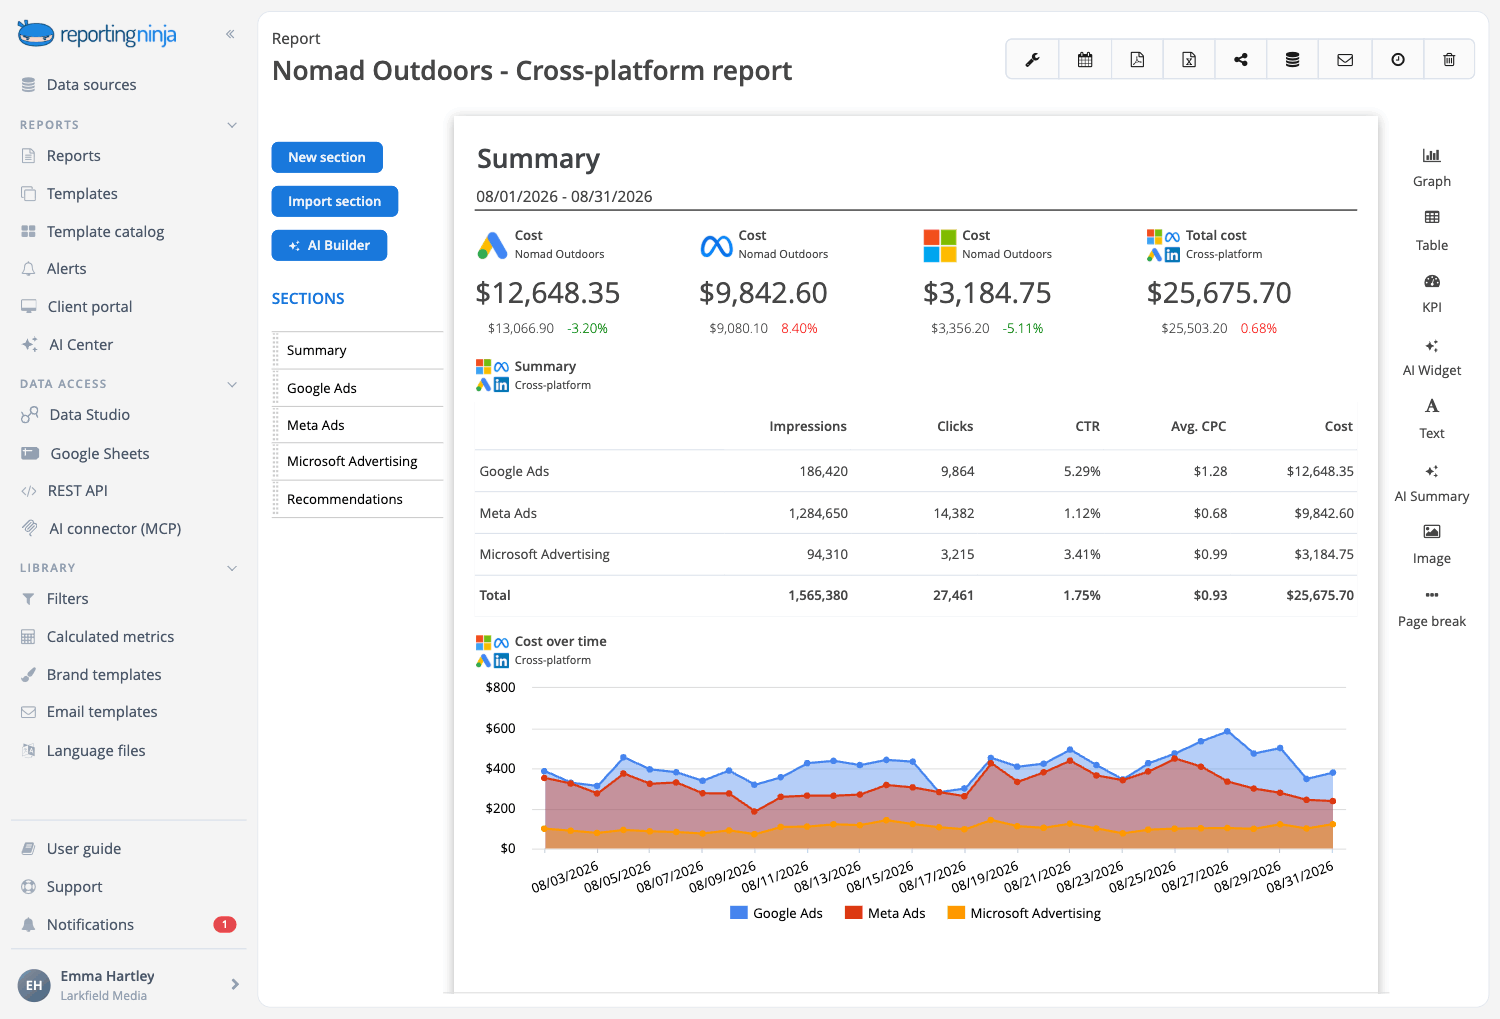Viewport: 1500px width, 1019px height.
Task: Click the New section button
Action: tap(327, 157)
